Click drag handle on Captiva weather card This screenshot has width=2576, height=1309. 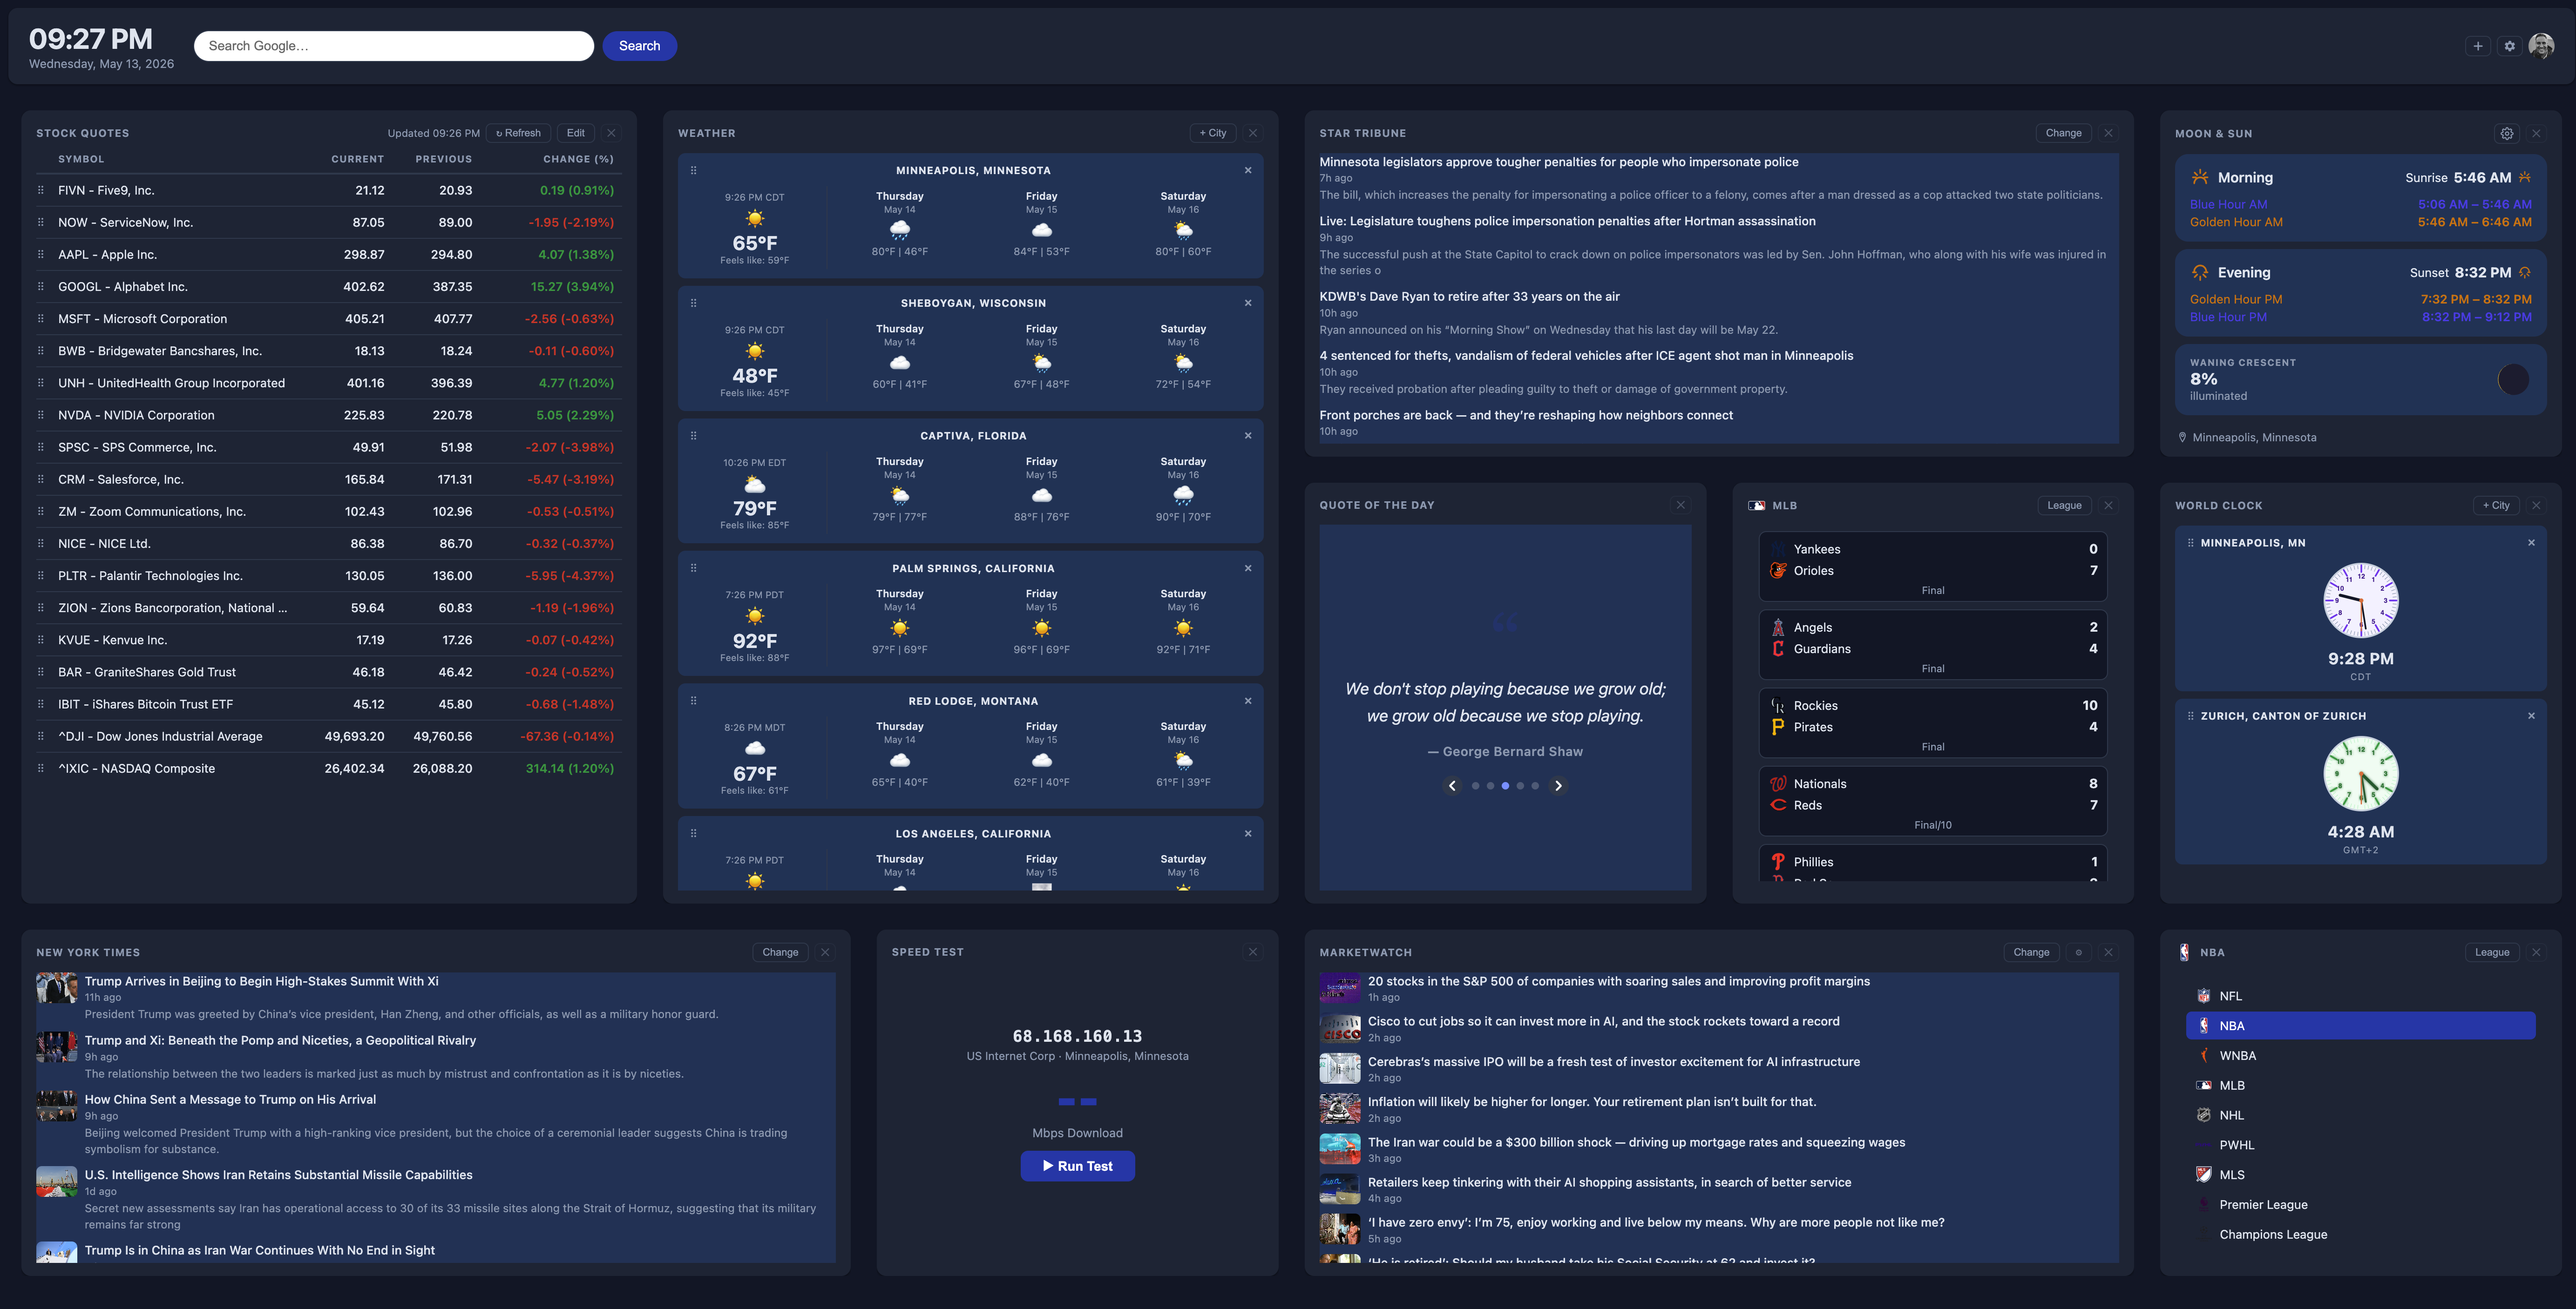(693, 436)
